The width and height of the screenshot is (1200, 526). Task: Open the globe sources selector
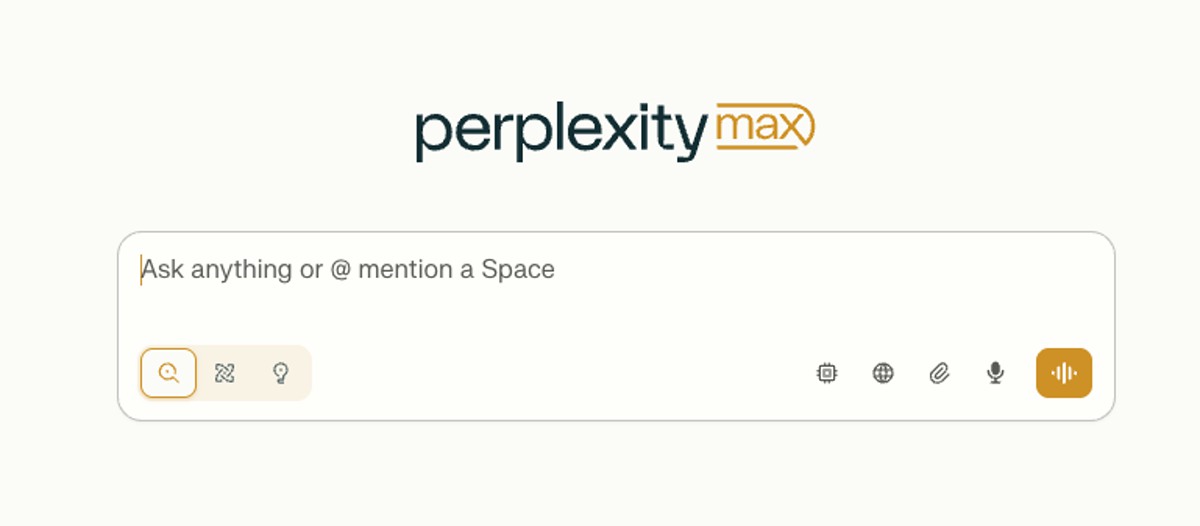(x=883, y=373)
